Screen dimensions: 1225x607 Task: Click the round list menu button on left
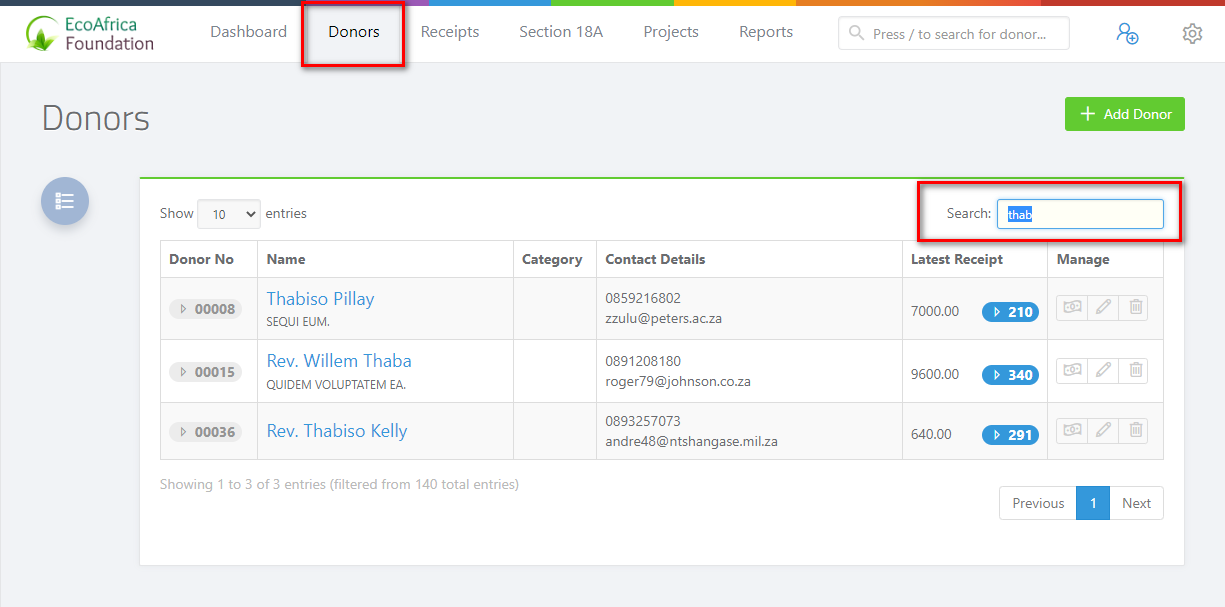tap(65, 201)
